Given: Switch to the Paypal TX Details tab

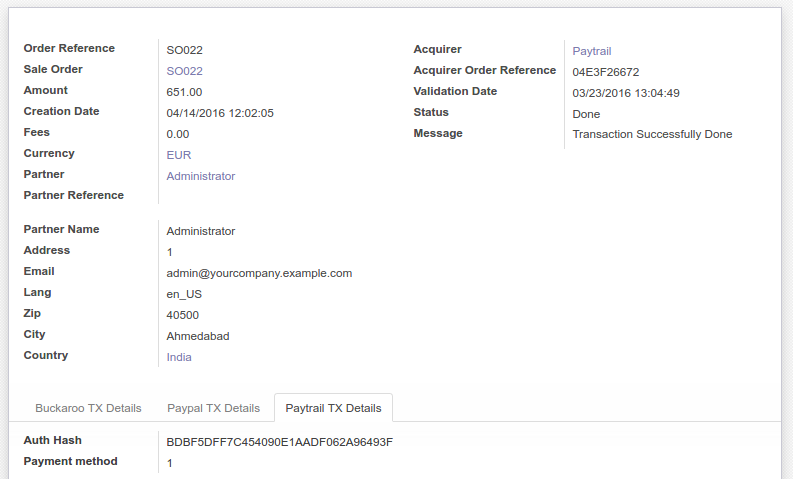Looking at the screenshot, I should pyautogui.click(x=213, y=408).
